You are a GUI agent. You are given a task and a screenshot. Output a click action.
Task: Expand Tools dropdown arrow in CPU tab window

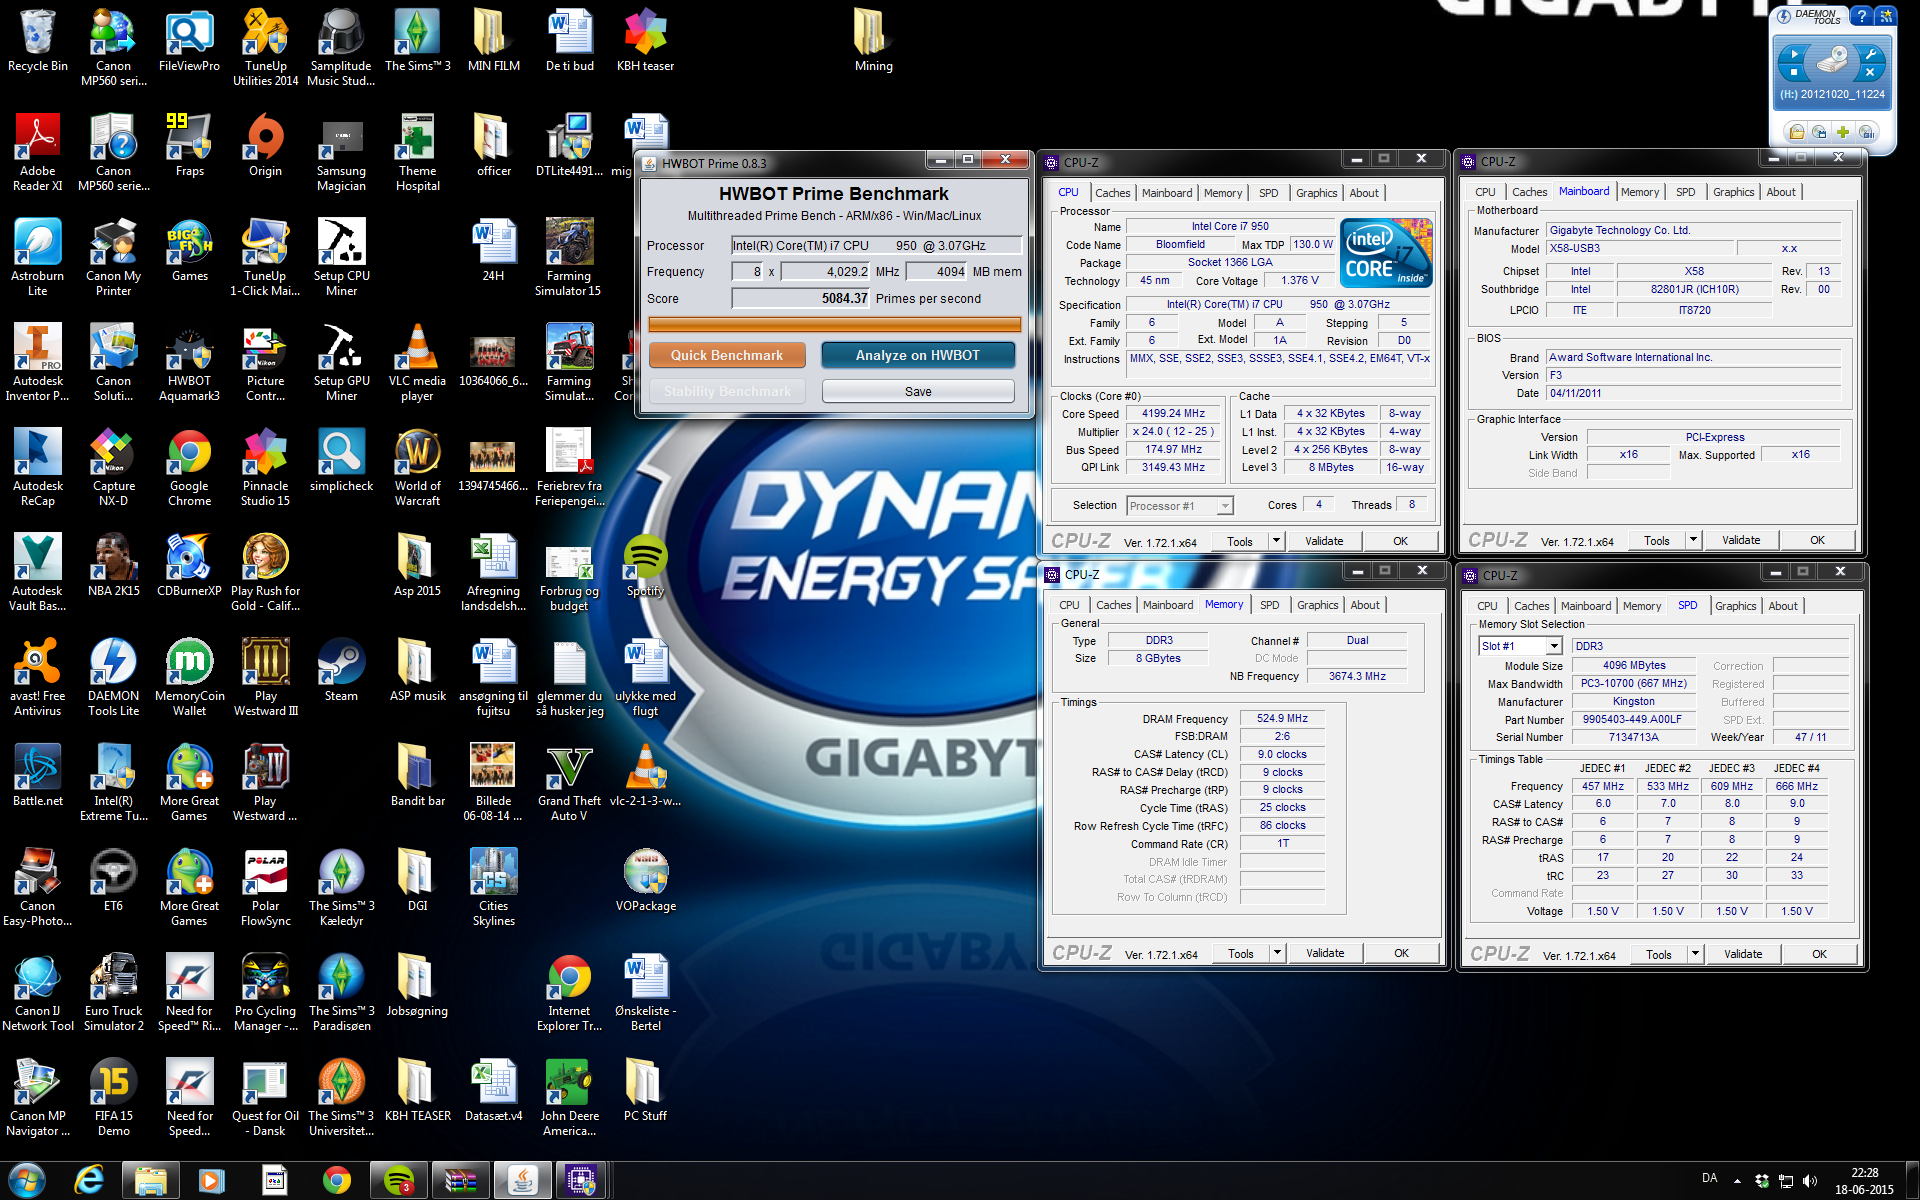tap(1276, 541)
